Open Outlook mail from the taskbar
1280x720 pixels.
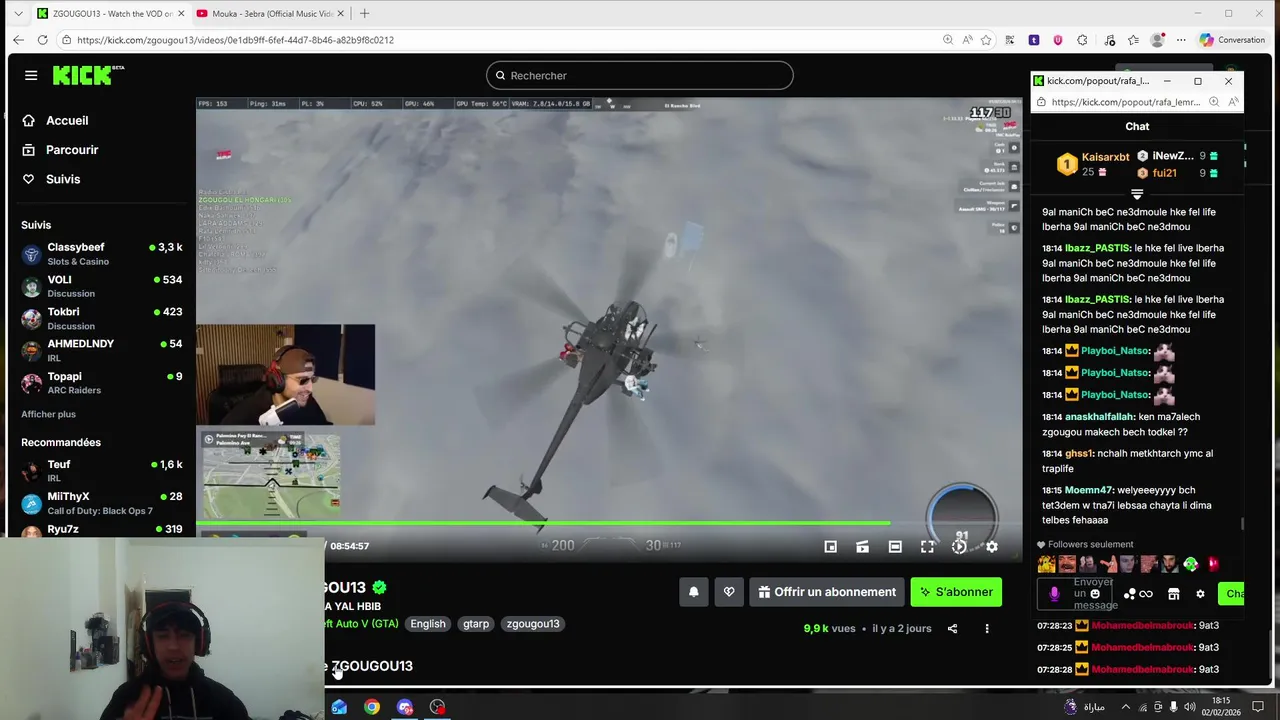tap(339, 707)
